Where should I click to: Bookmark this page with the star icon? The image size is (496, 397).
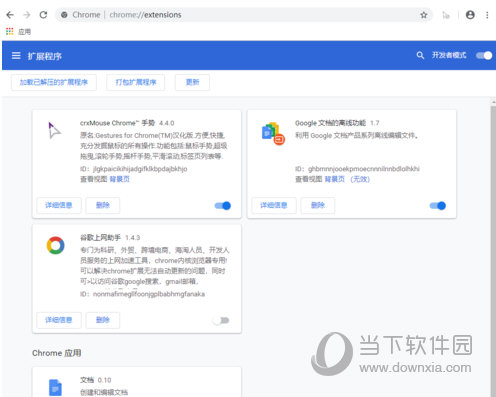point(424,15)
